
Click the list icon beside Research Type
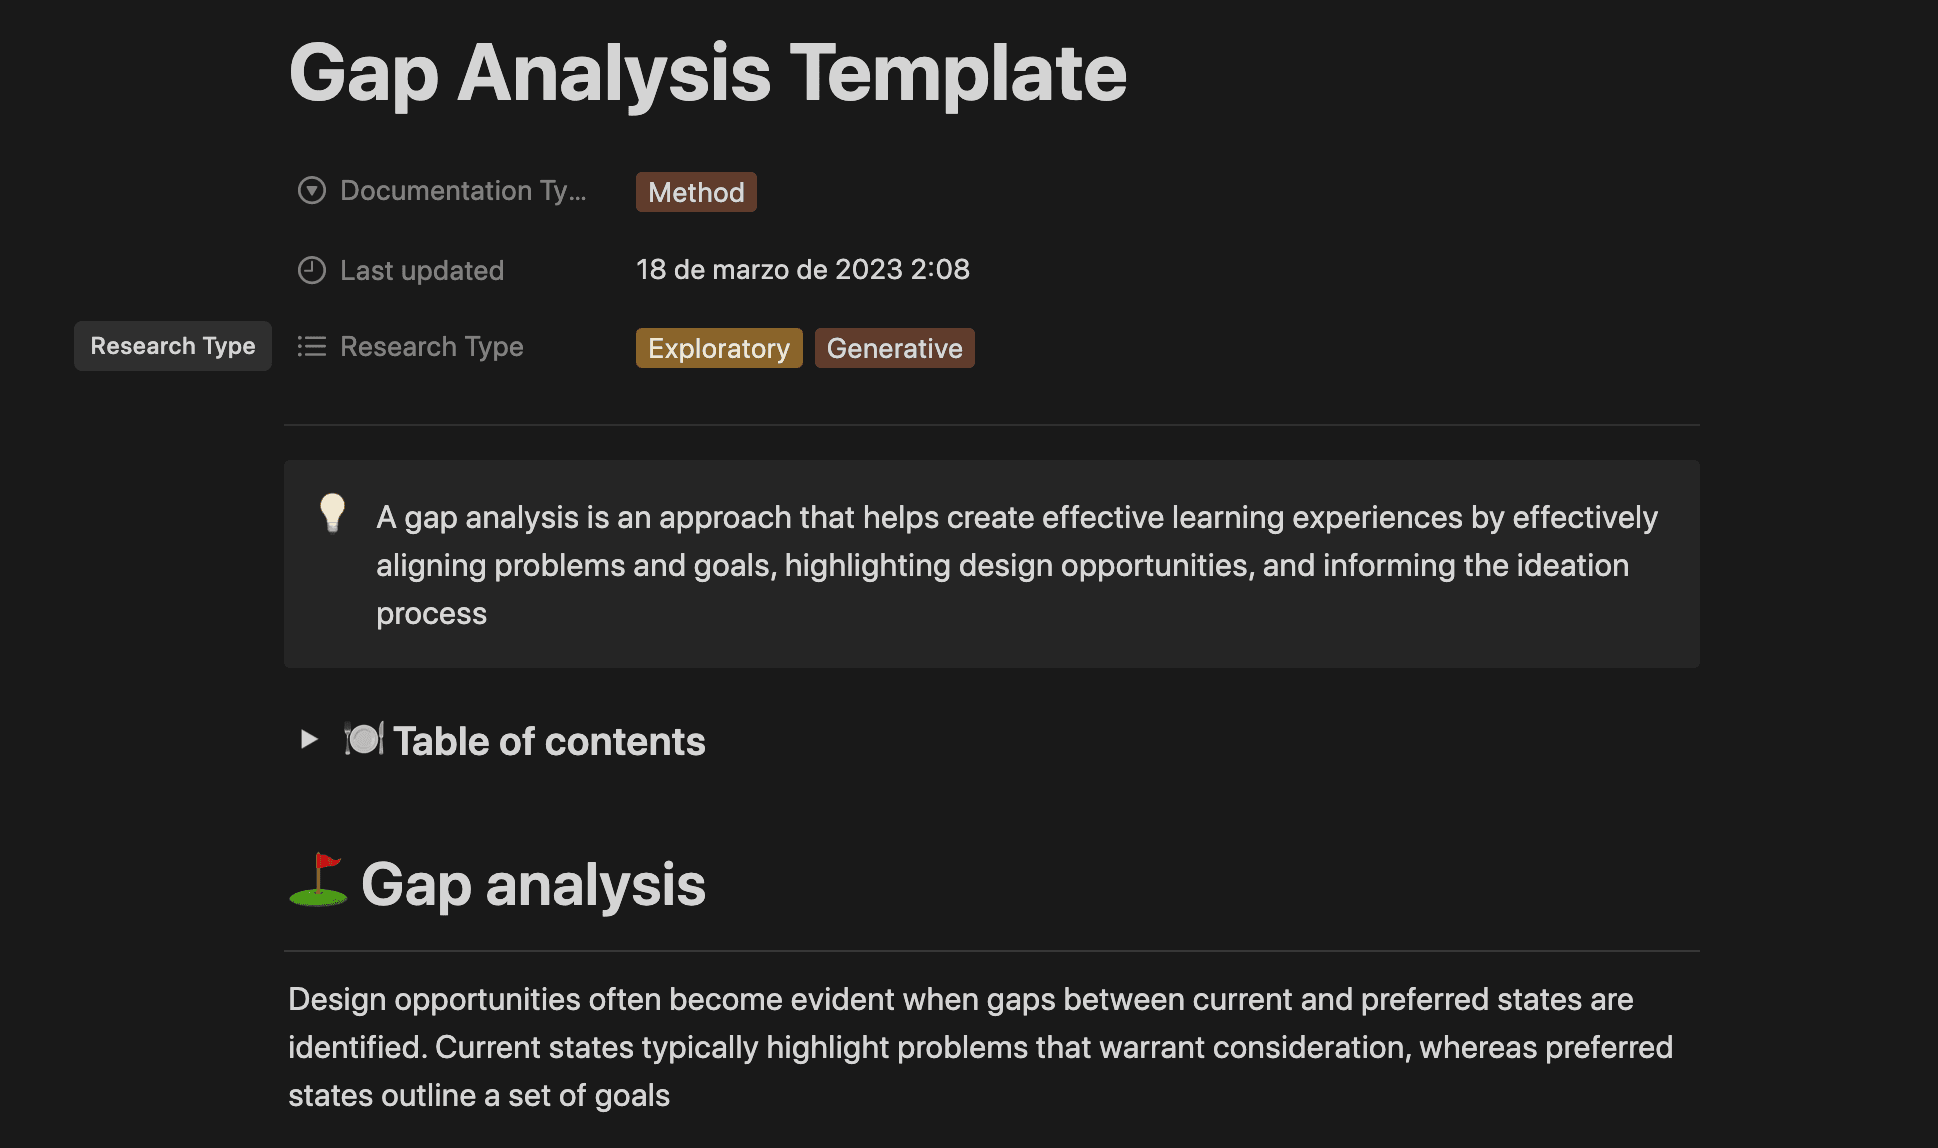click(x=312, y=346)
